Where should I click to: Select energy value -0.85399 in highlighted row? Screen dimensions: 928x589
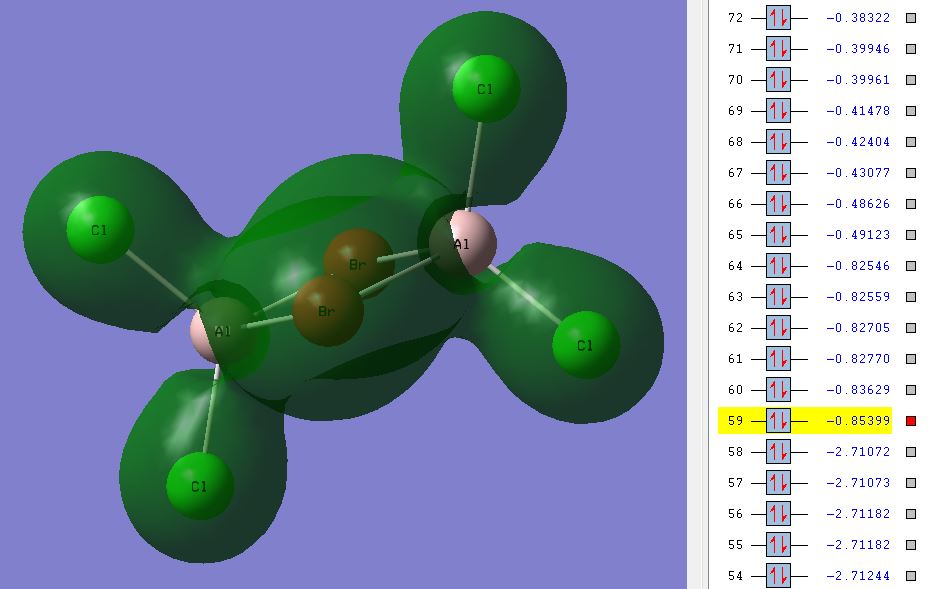(858, 421)
